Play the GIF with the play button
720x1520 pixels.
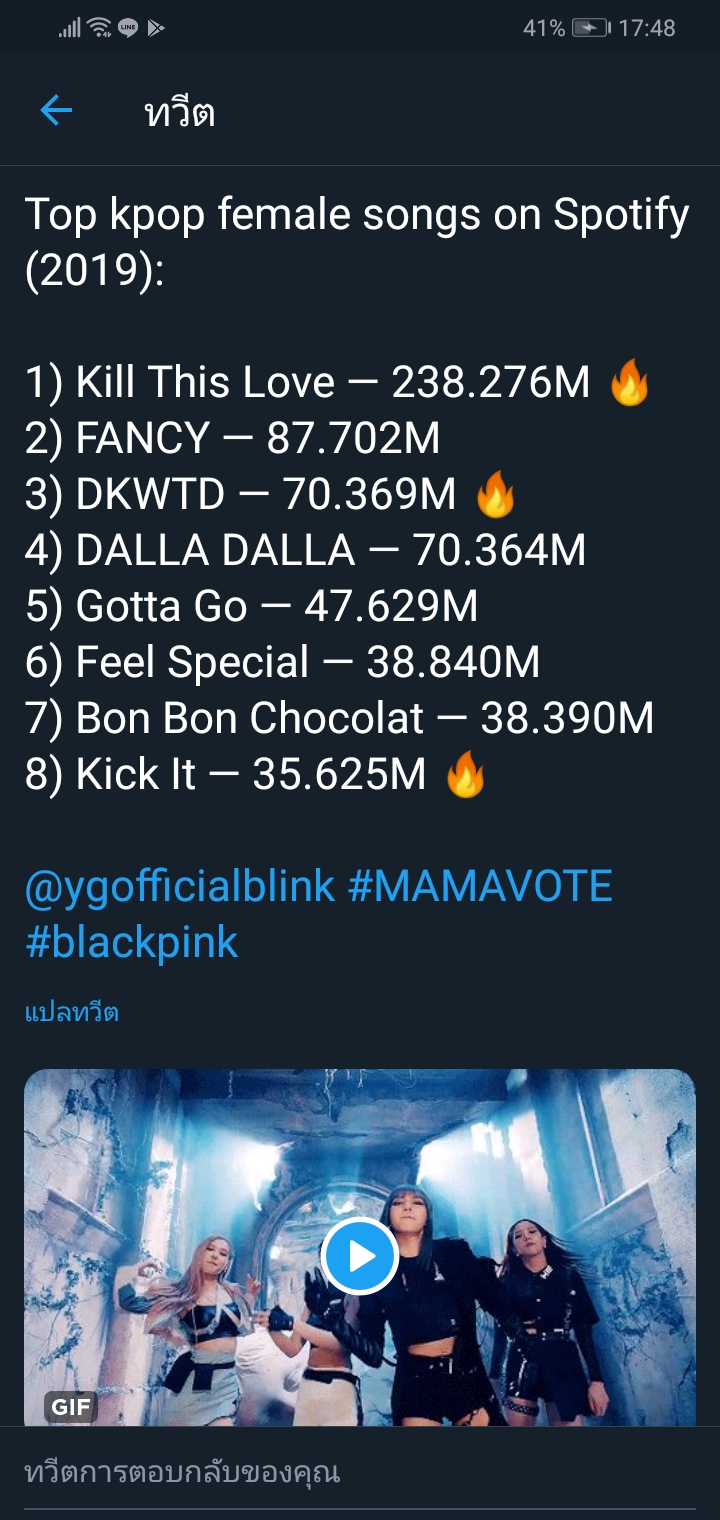(360, 1256)
